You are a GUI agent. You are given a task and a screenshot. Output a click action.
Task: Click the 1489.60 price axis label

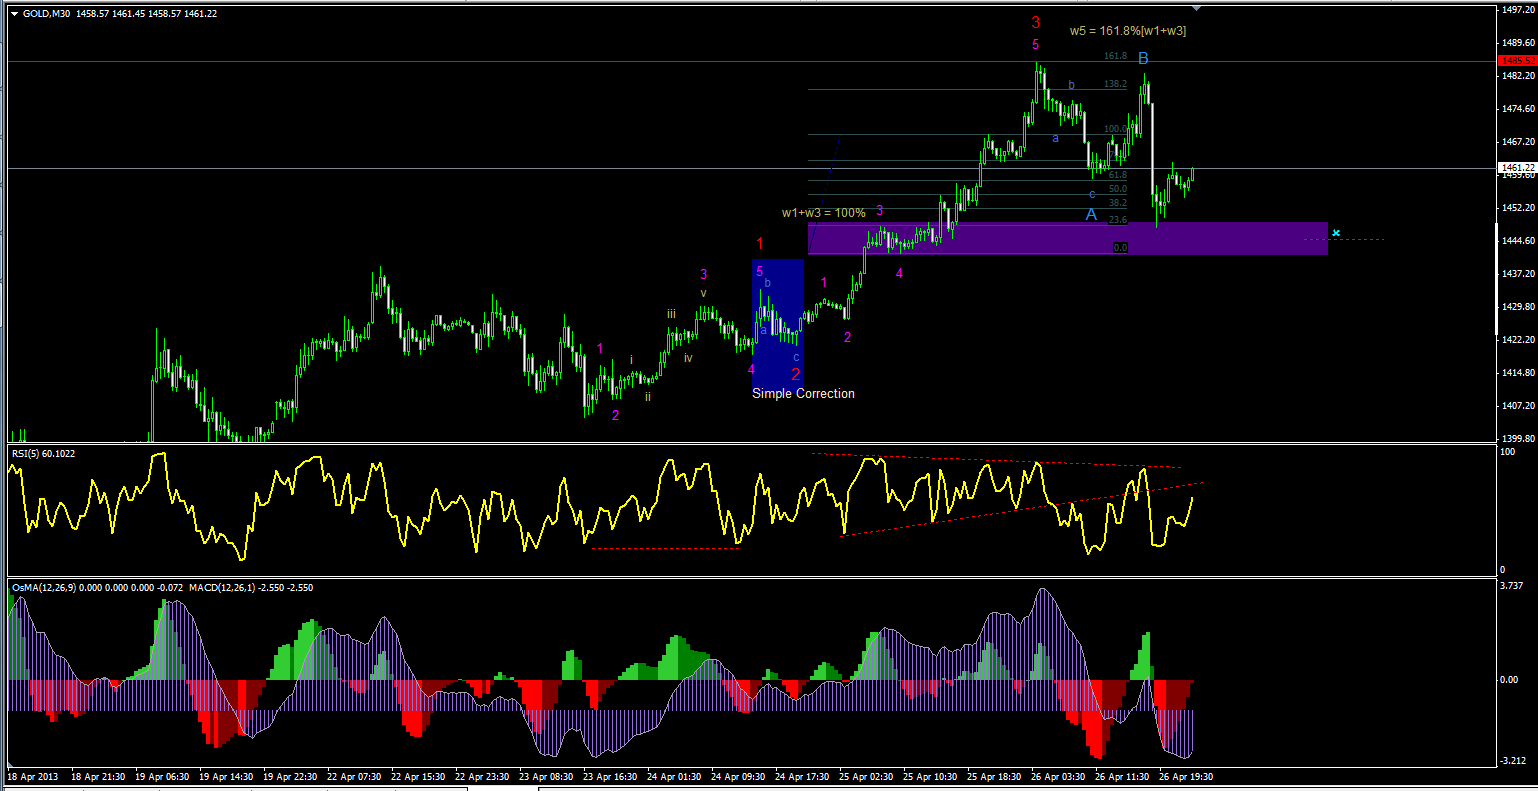point(1518,43)
